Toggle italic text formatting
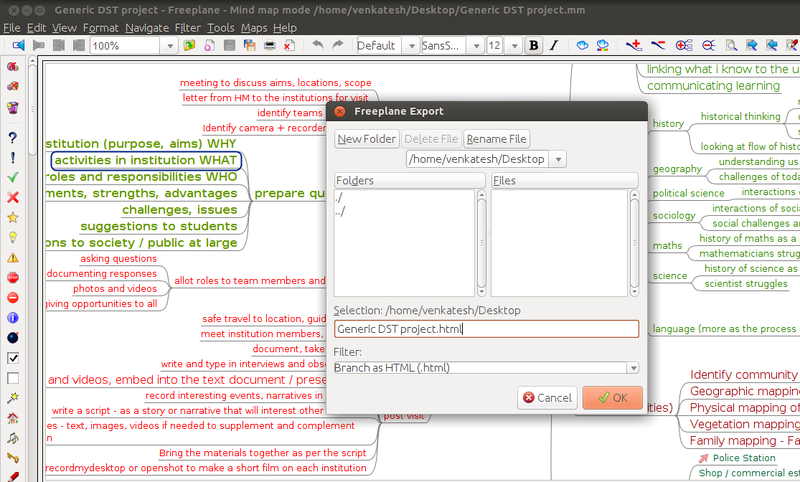Screen dimensions: 800x482 (x=554, y=45)
